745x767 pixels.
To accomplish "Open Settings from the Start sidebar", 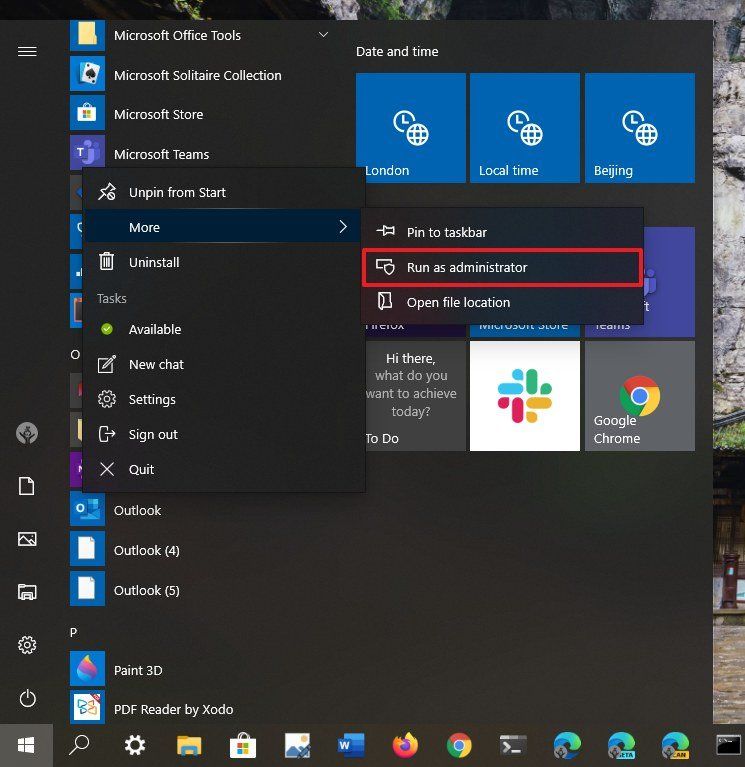I will tap(27, 645).
